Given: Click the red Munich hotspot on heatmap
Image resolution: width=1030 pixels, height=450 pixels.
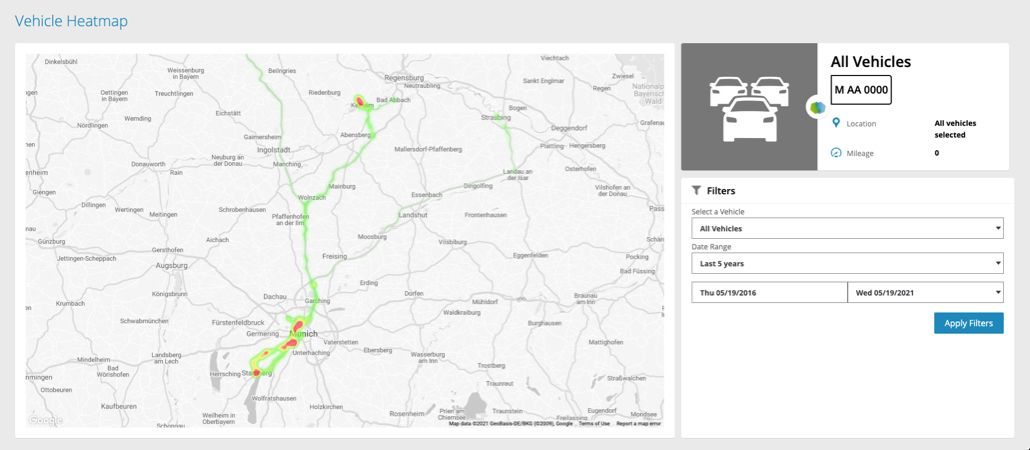Looking at the screenshot, I should point(297,326).
